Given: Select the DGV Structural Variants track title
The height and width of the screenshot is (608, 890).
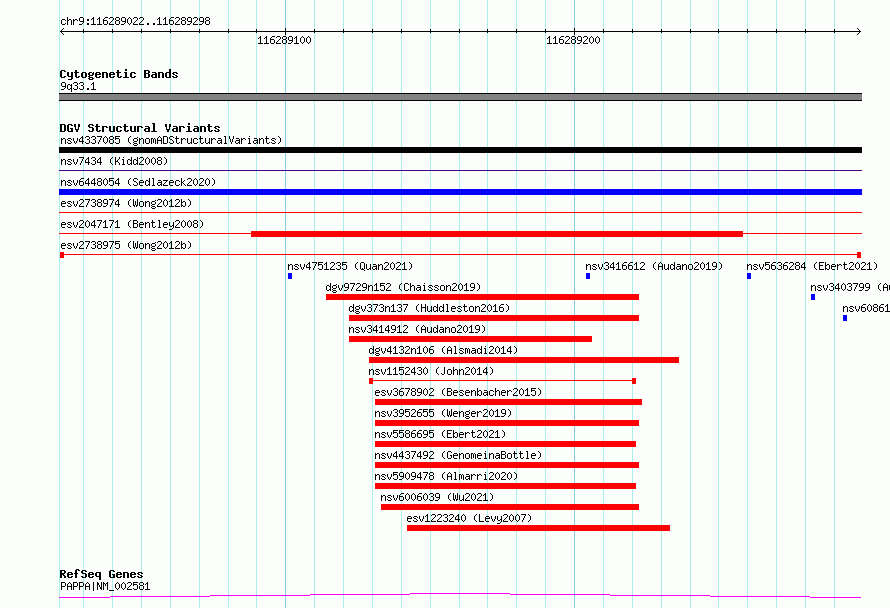Looking at the screenshot, I should [140, 128].
